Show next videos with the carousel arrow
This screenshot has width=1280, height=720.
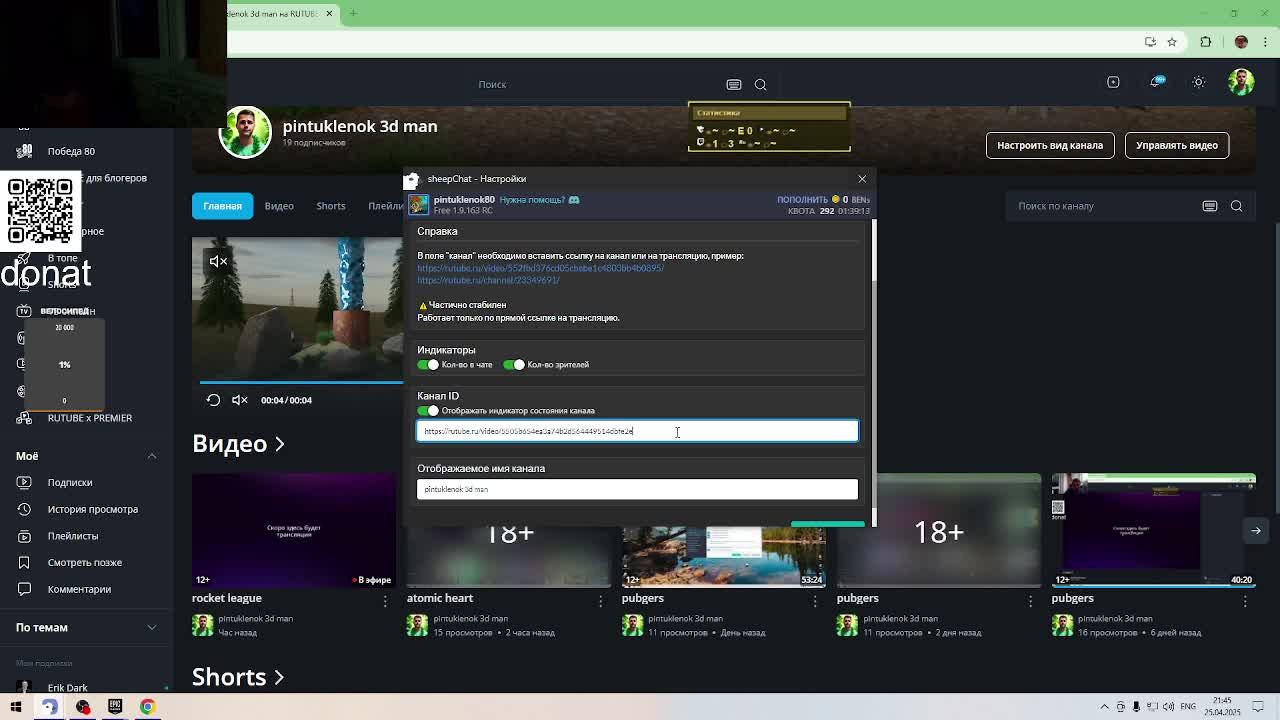pyautogui.click(x=1256, y=531)
